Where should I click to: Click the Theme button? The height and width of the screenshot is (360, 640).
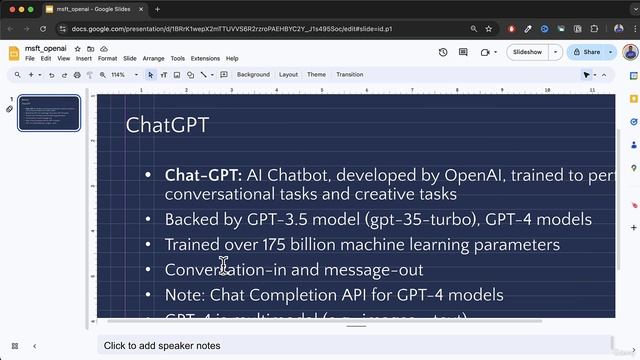click(316, 75)
